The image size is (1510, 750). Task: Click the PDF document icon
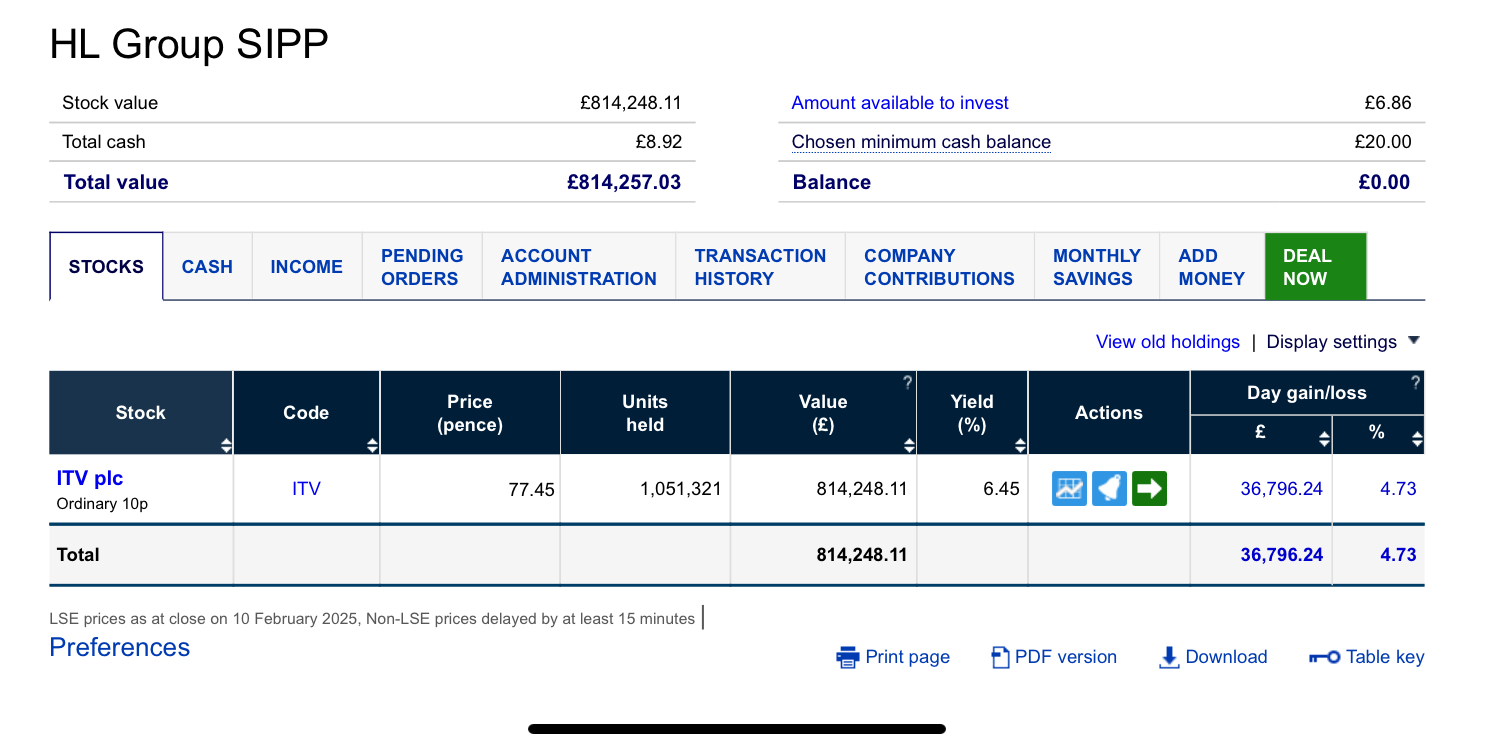tap(1000, 657)
